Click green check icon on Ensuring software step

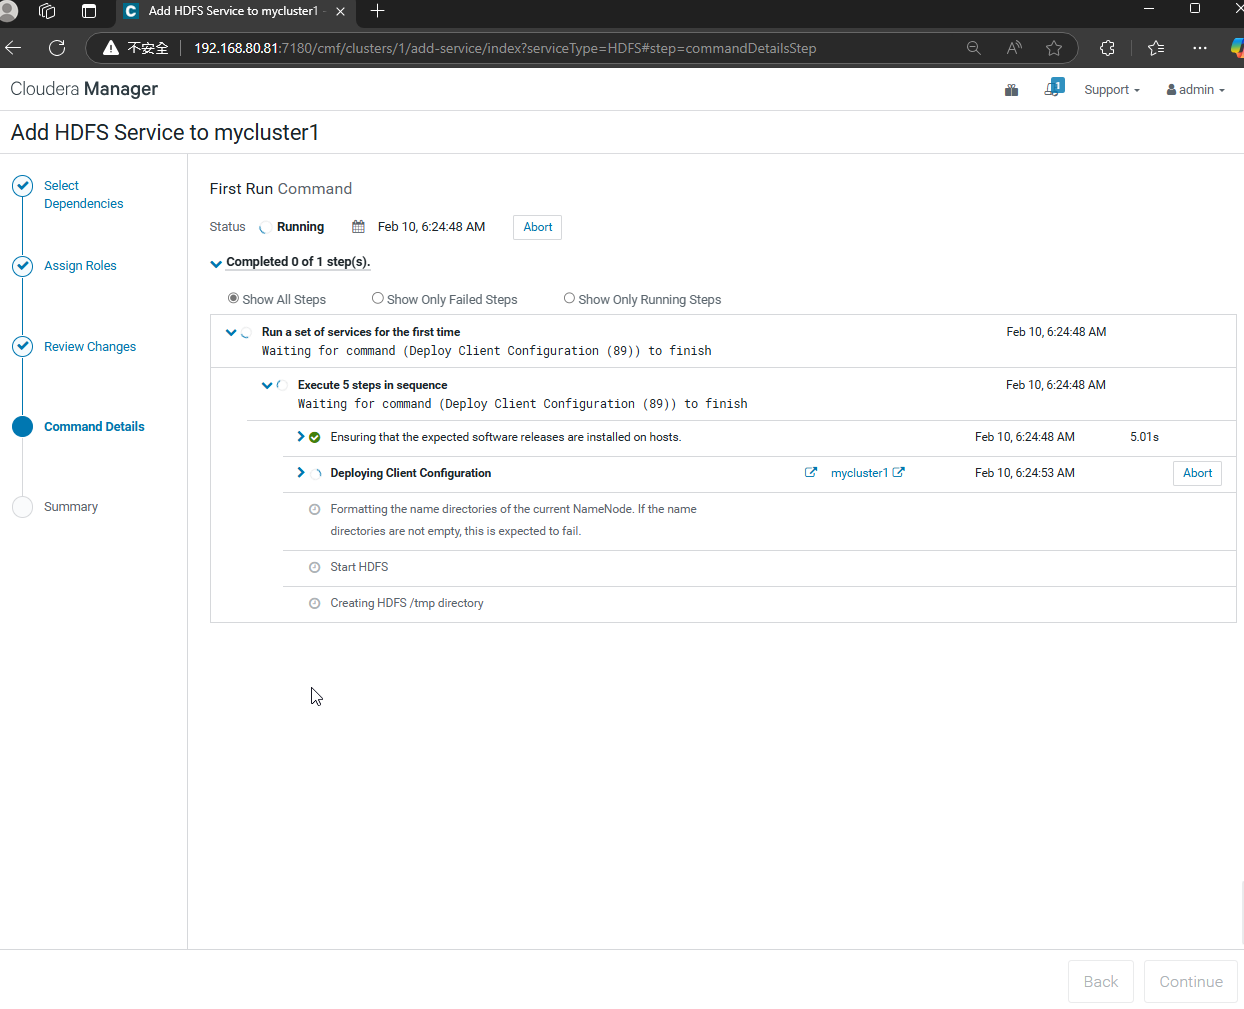coord(315,437)
